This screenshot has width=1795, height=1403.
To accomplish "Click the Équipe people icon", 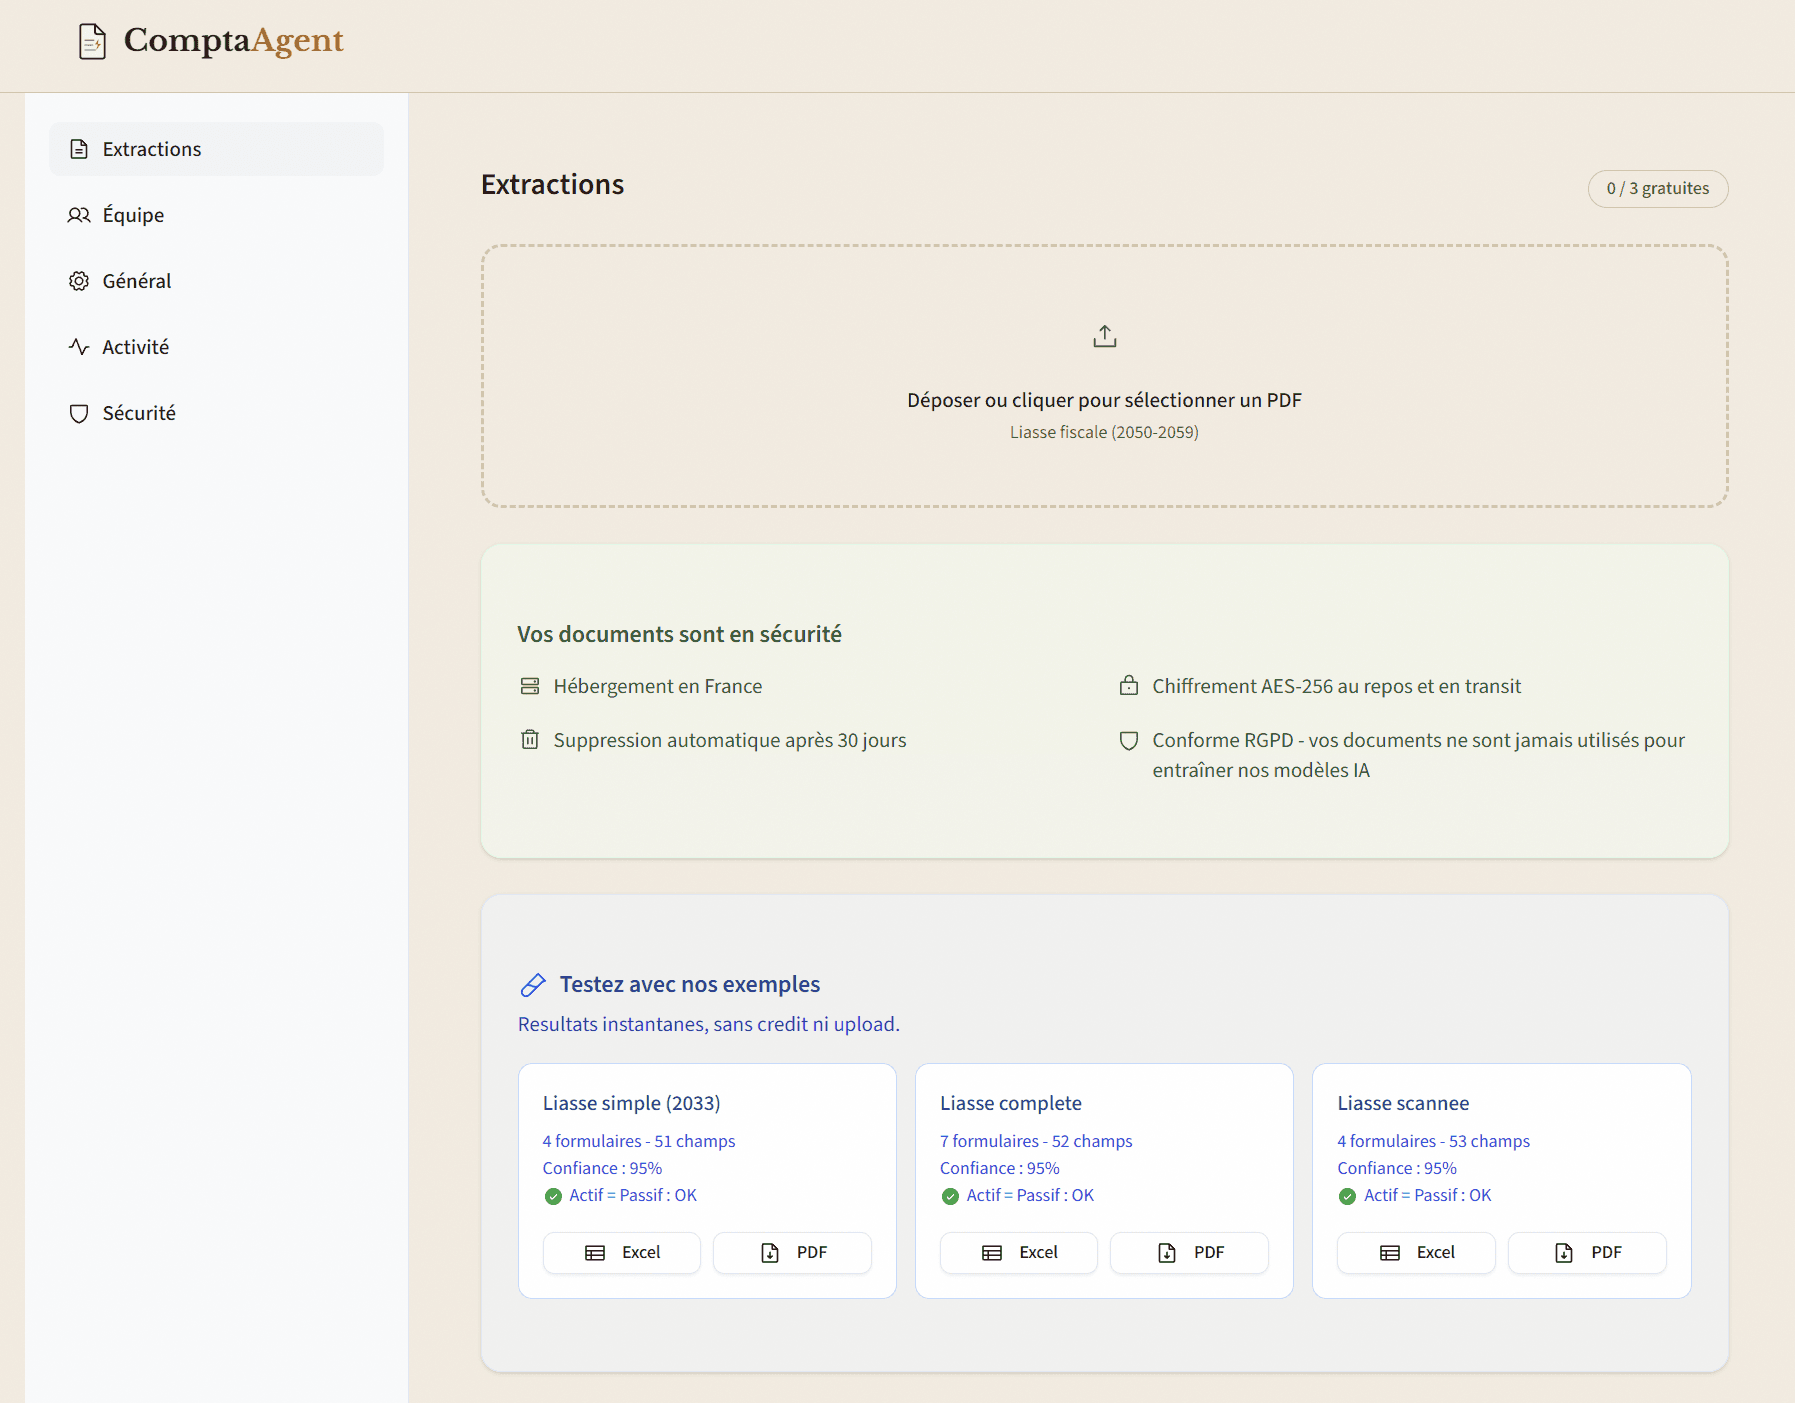I will 79,214.
